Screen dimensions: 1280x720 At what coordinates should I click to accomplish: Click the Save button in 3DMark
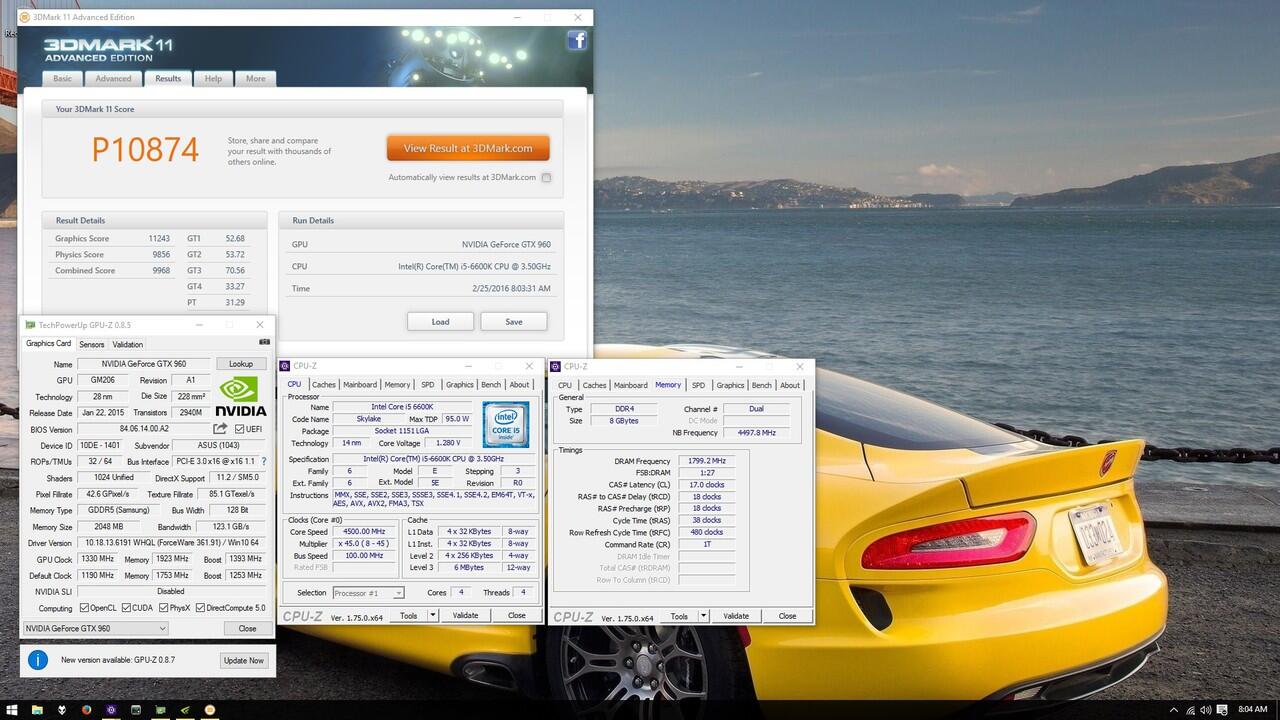pos(514,321)
